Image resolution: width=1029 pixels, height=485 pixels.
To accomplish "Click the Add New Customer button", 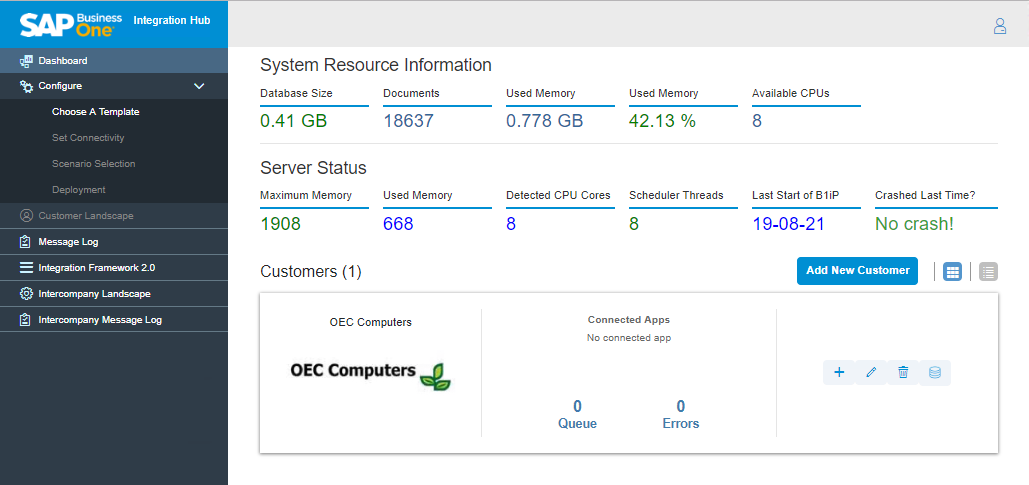I will point(857,271).
